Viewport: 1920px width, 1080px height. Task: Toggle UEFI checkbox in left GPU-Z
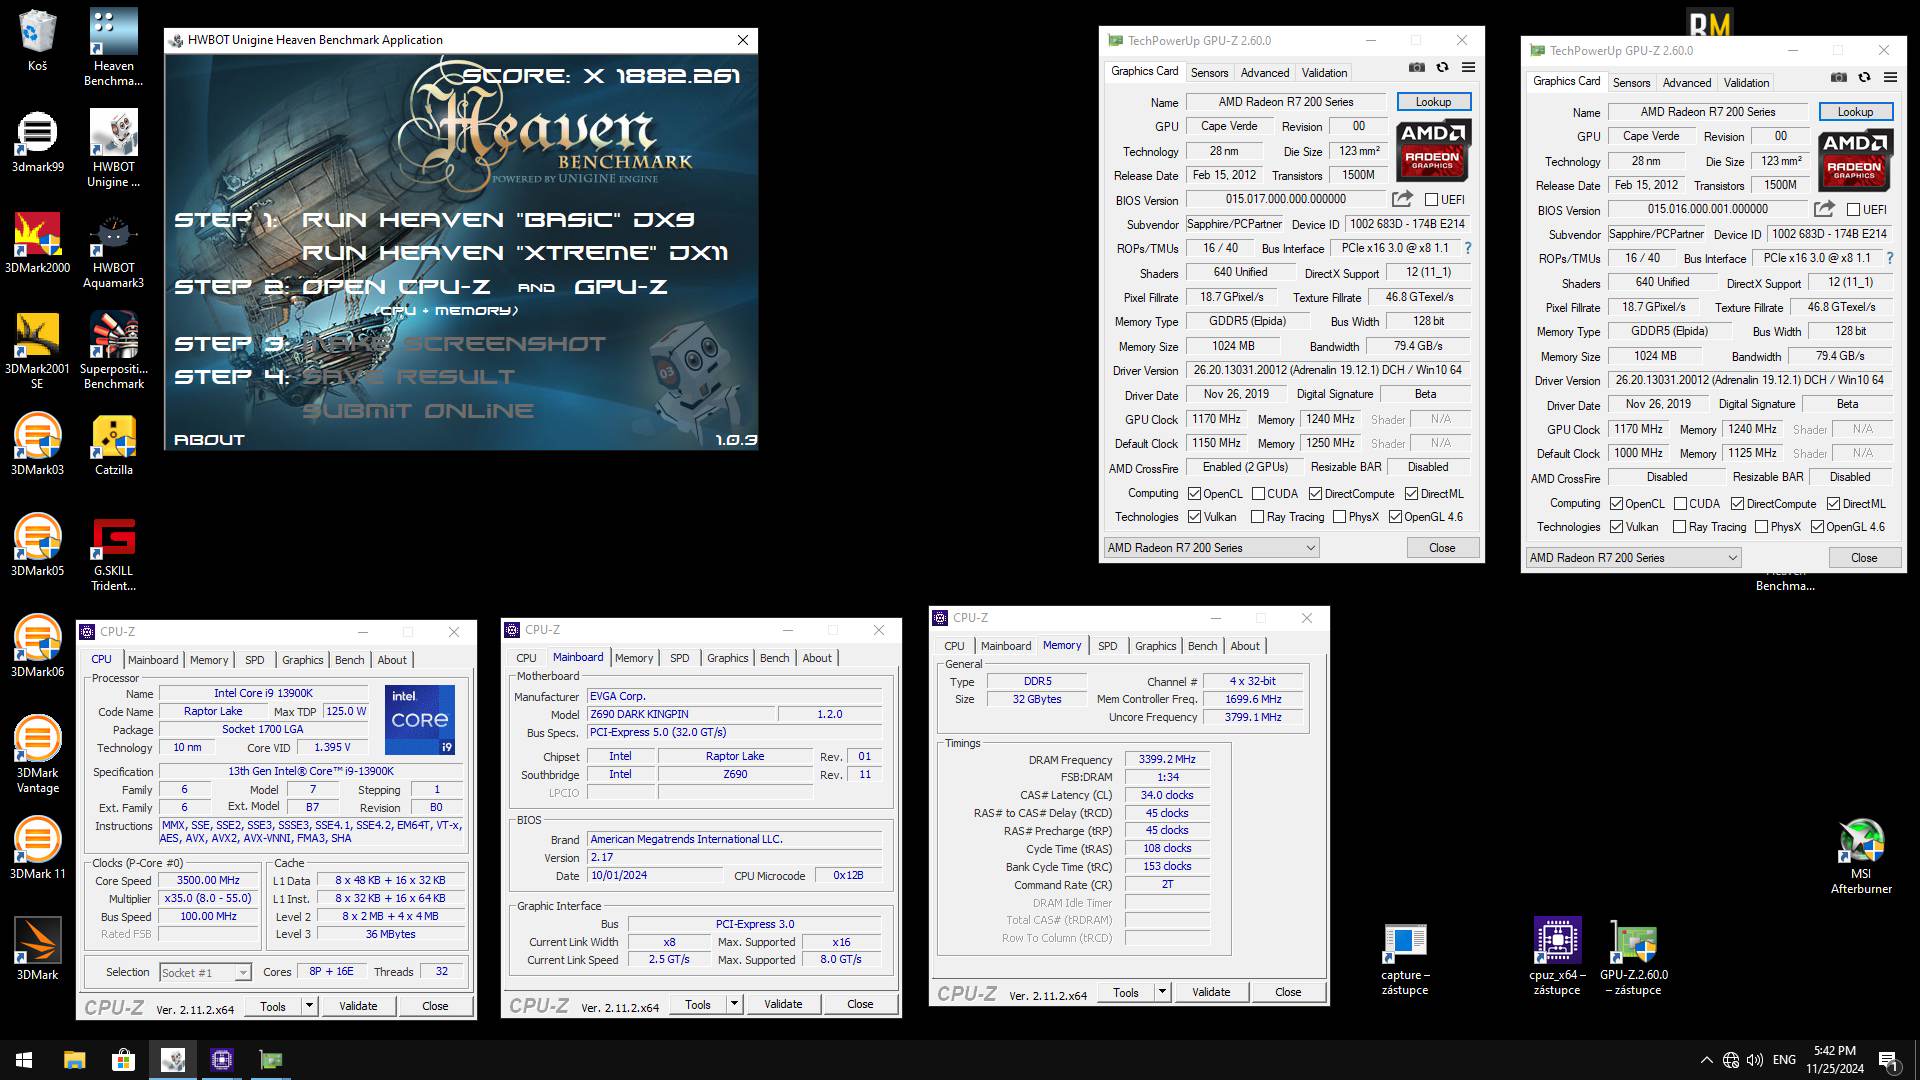pyautogui.click(x=1431, y=199)
